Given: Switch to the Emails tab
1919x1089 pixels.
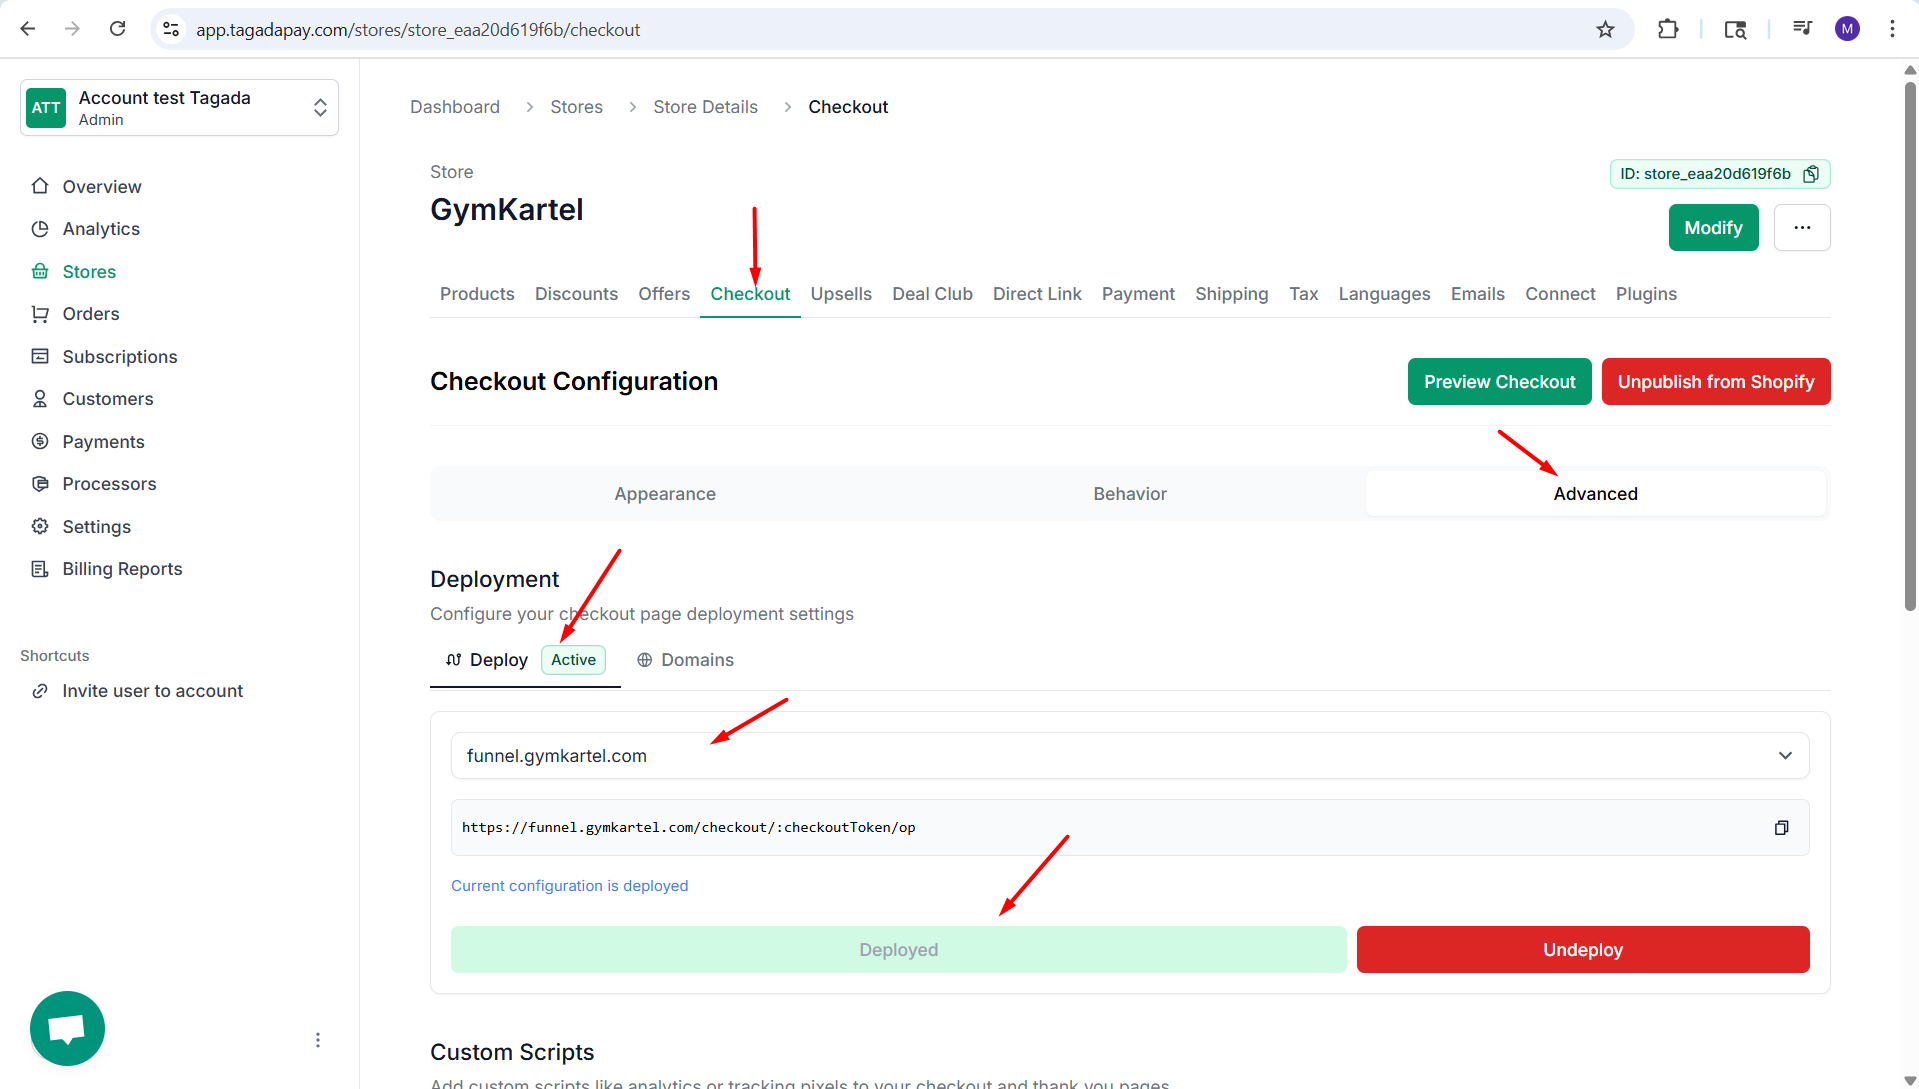Looking at the screenshot, I should click(1477, 294).
